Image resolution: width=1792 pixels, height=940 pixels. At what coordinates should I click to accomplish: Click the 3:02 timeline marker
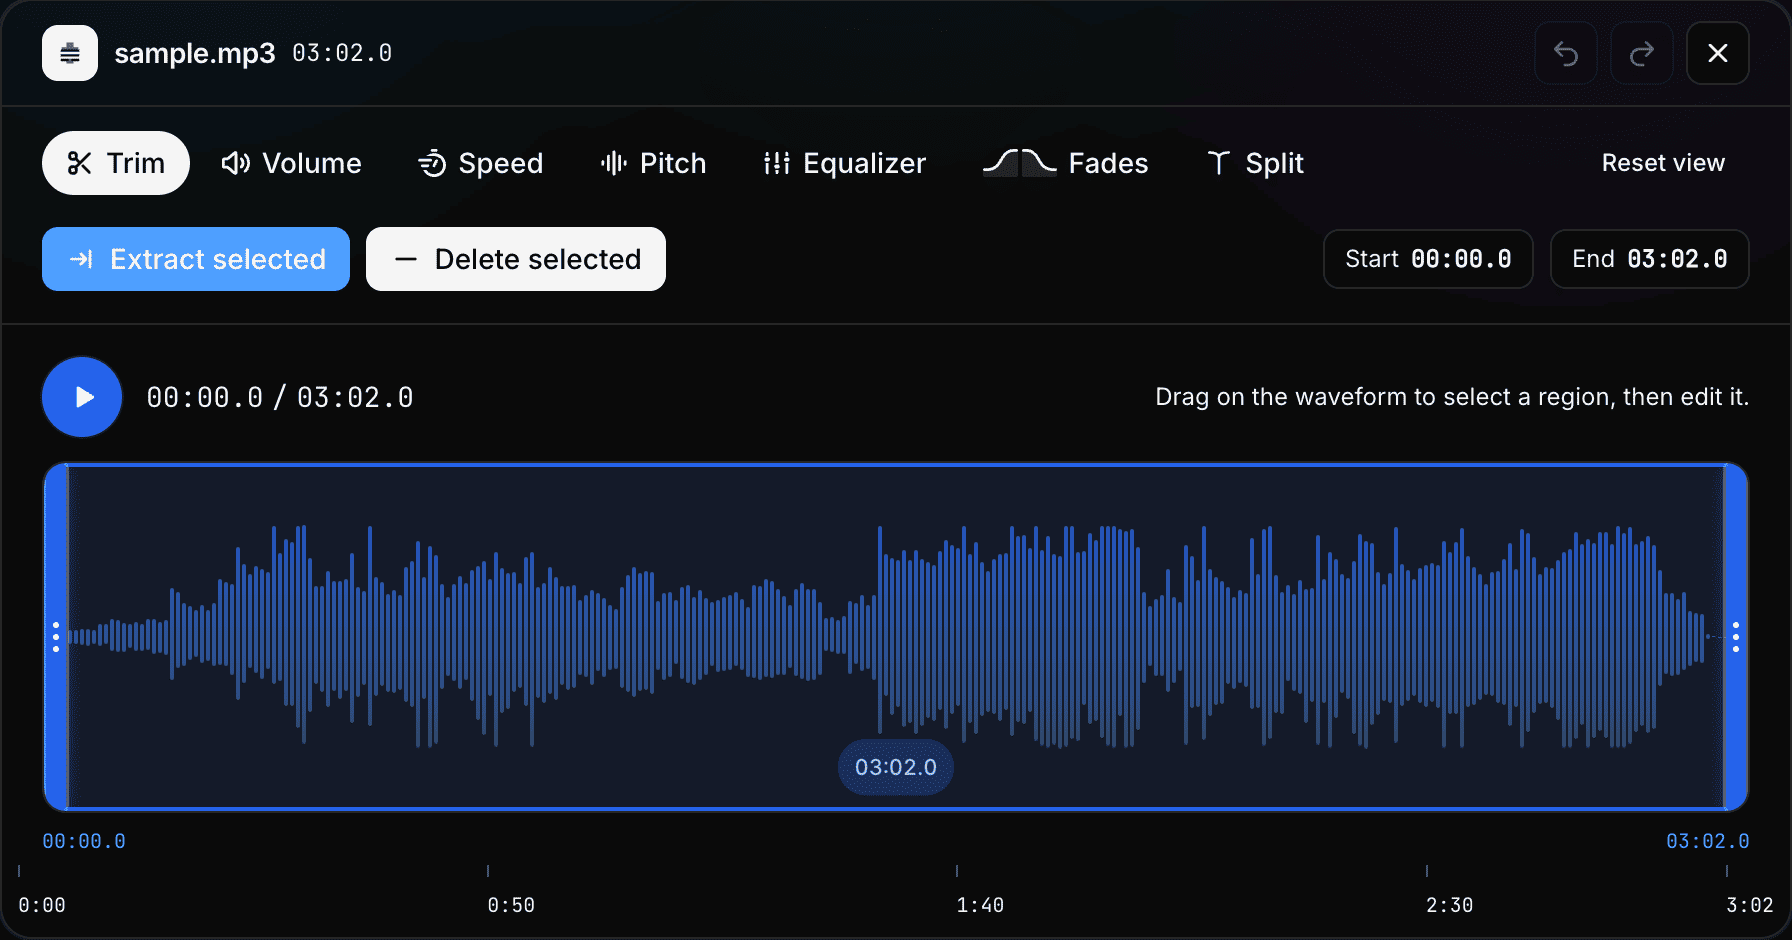[x=1749, y=905]
